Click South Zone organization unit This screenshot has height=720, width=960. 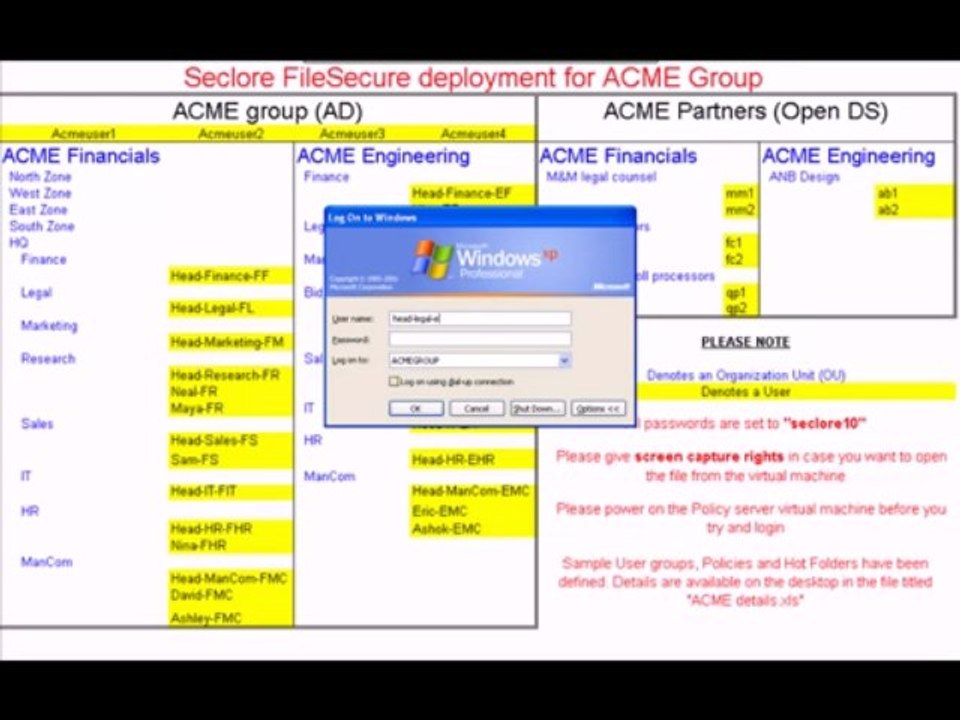coord(42,227)
